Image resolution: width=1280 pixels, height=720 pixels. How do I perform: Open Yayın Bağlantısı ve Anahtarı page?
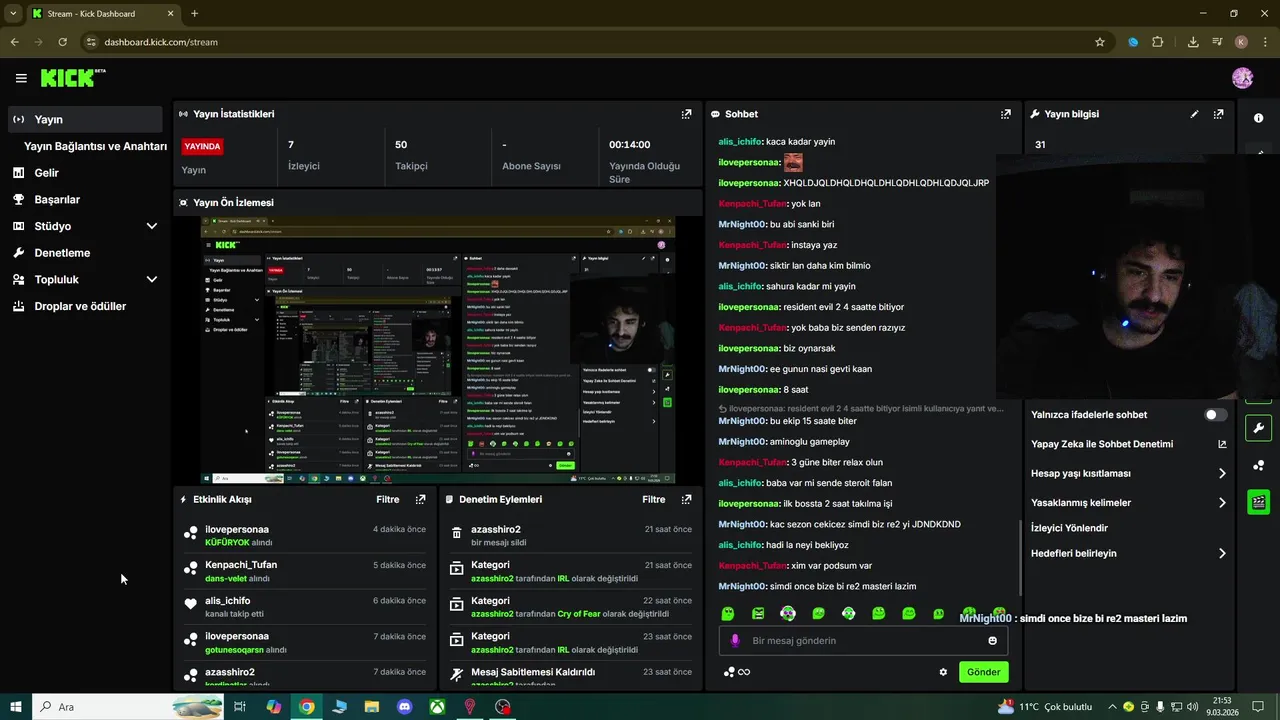(95, 146)
